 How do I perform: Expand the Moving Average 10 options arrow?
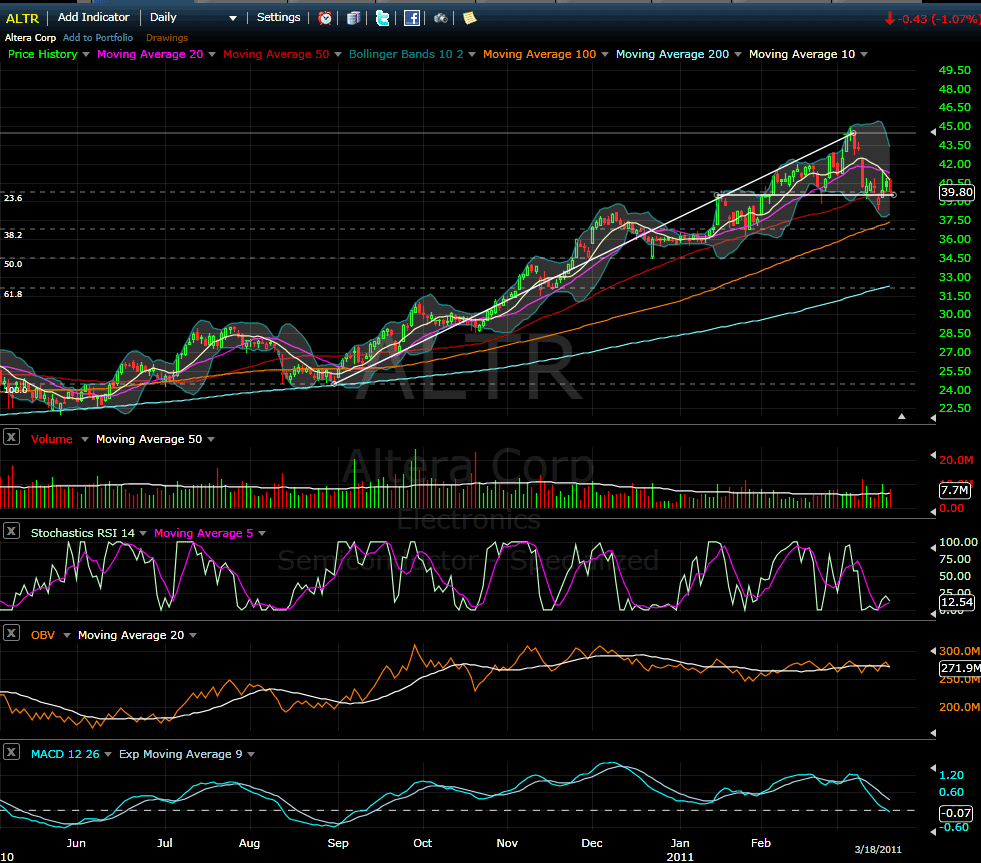click(864, 54)
